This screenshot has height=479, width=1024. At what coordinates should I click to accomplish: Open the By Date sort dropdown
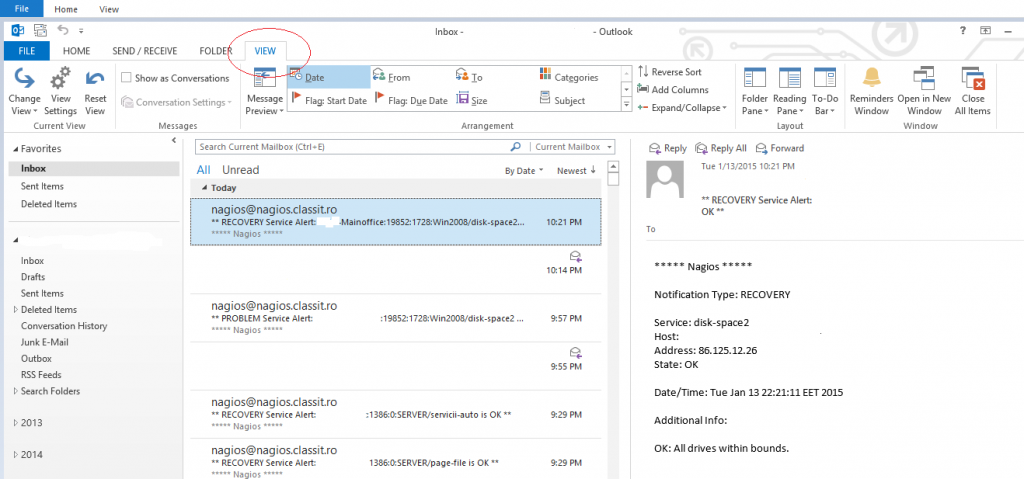coord(524,171)
